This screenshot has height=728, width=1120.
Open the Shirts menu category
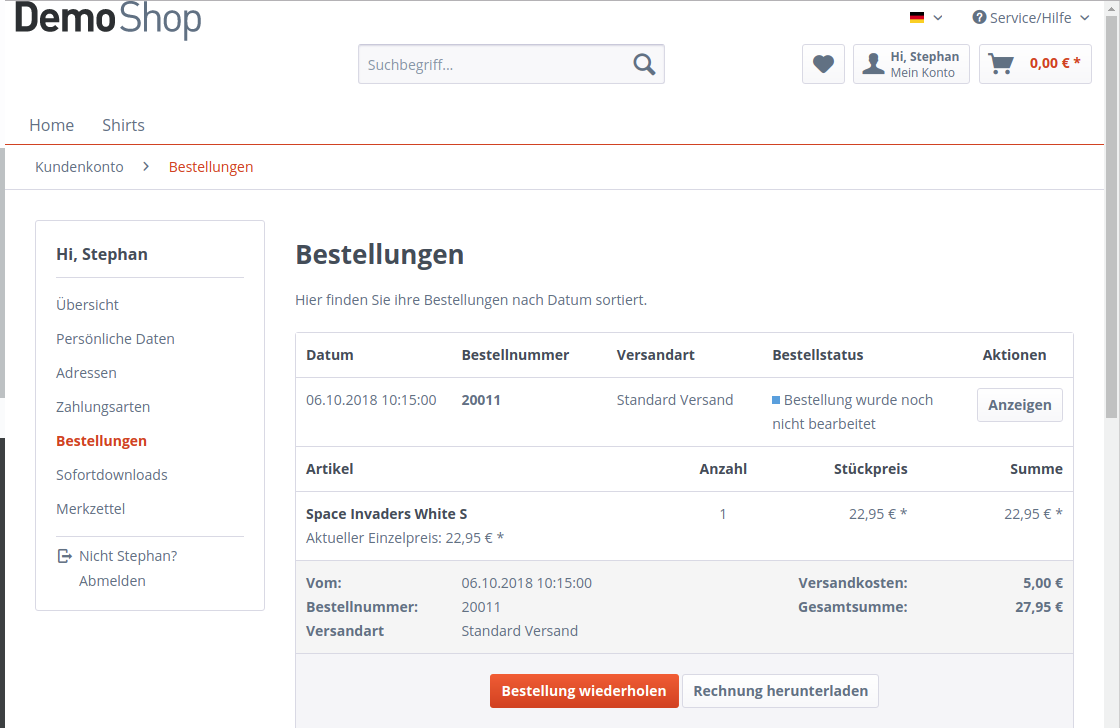coord(123,125)
